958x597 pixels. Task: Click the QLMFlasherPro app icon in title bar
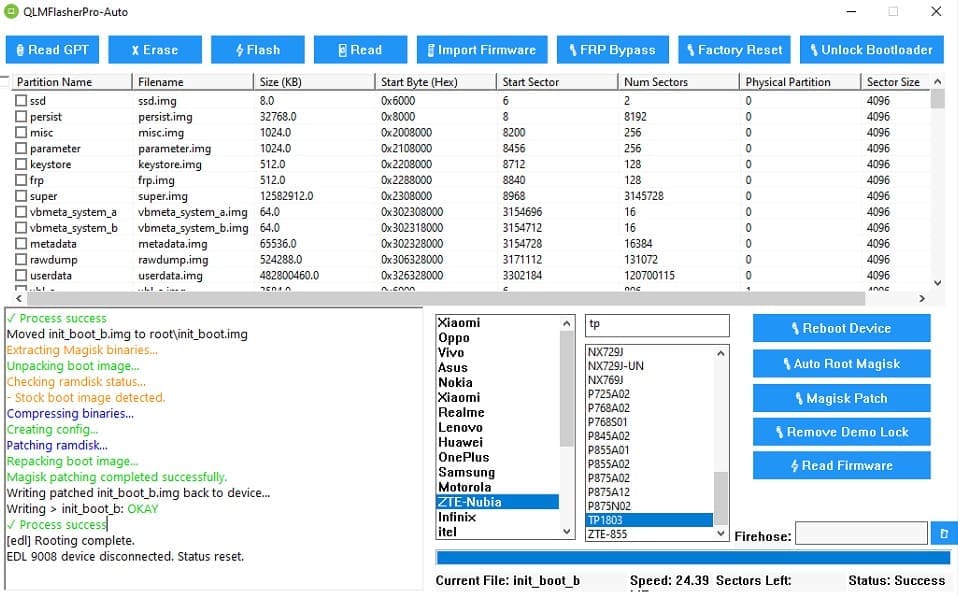point(11,12)
